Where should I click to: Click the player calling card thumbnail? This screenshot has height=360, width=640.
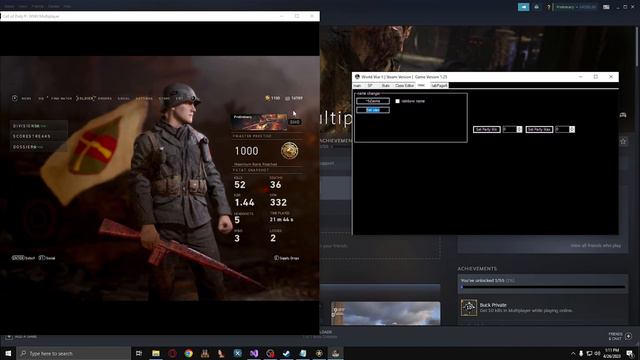259,122
